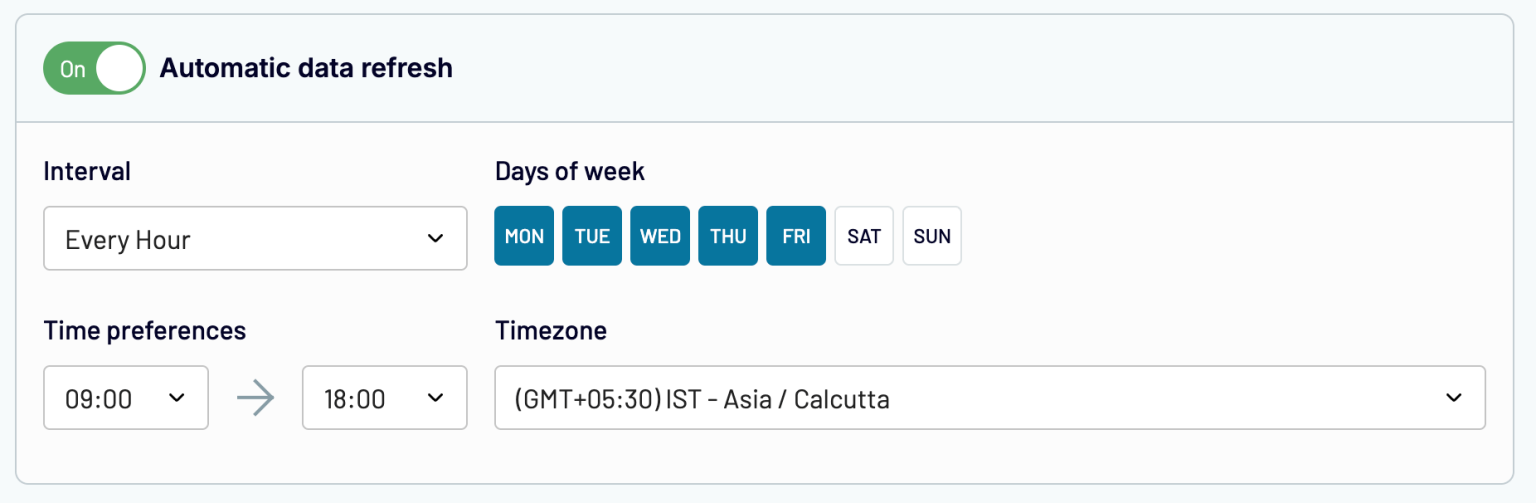Viewport: 1536px width, 503px height.
Task: Unselect the THU day button
Action: [728, 236]
